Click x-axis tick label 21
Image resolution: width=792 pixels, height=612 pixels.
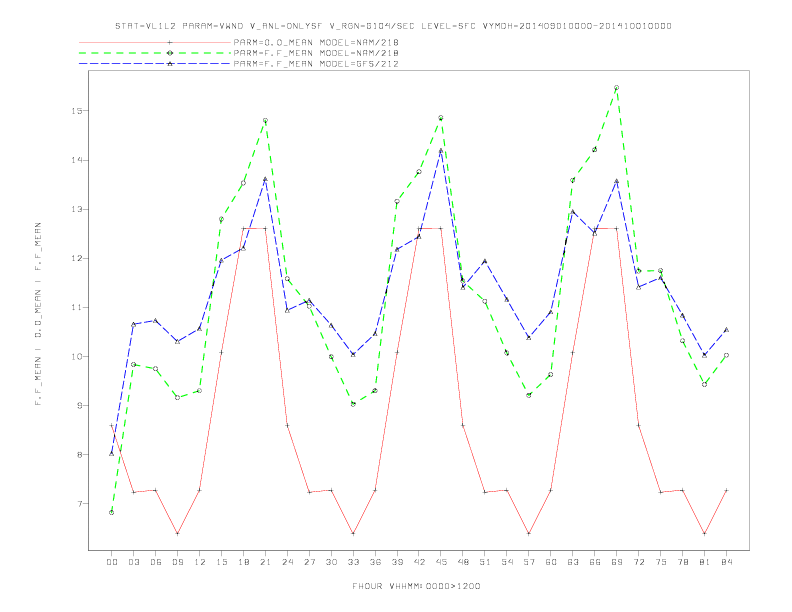265,562
